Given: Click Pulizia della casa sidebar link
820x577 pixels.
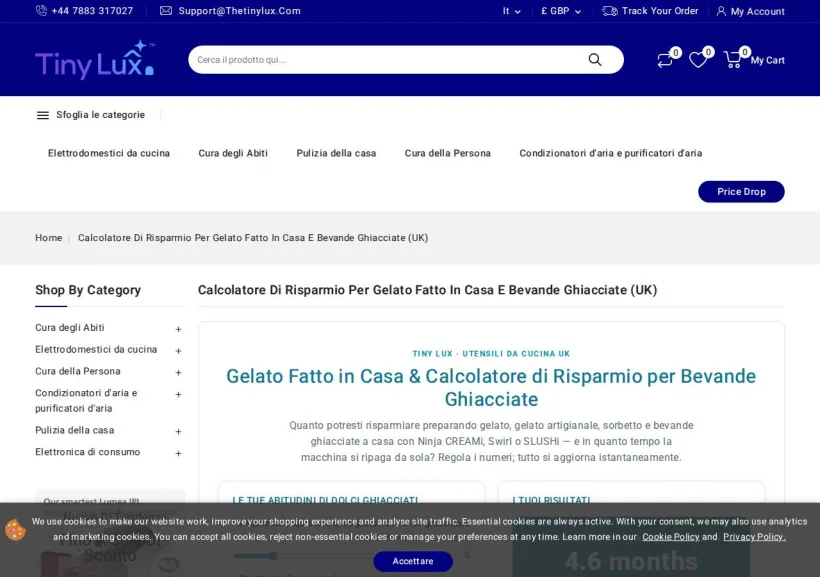Looking at the screenshot, I should 74,431.
